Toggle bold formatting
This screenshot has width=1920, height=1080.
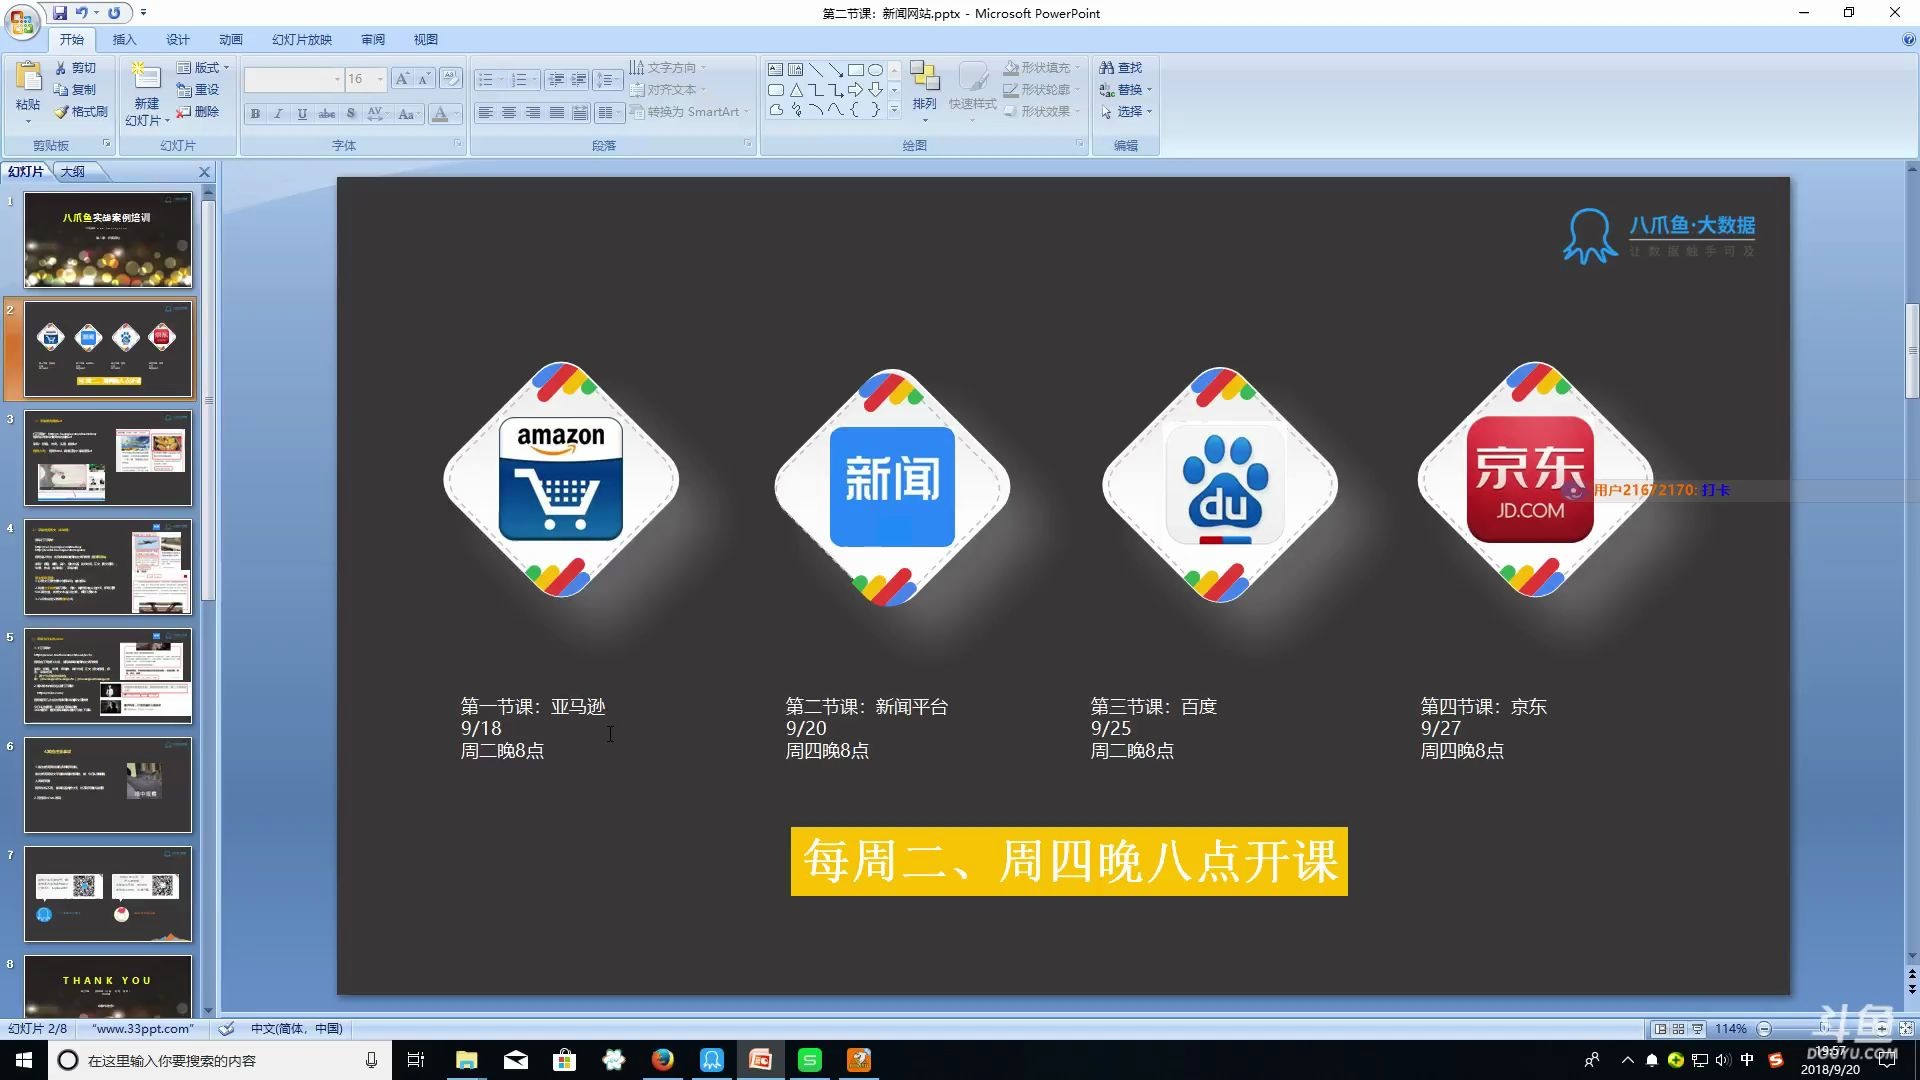pos(256,114)
